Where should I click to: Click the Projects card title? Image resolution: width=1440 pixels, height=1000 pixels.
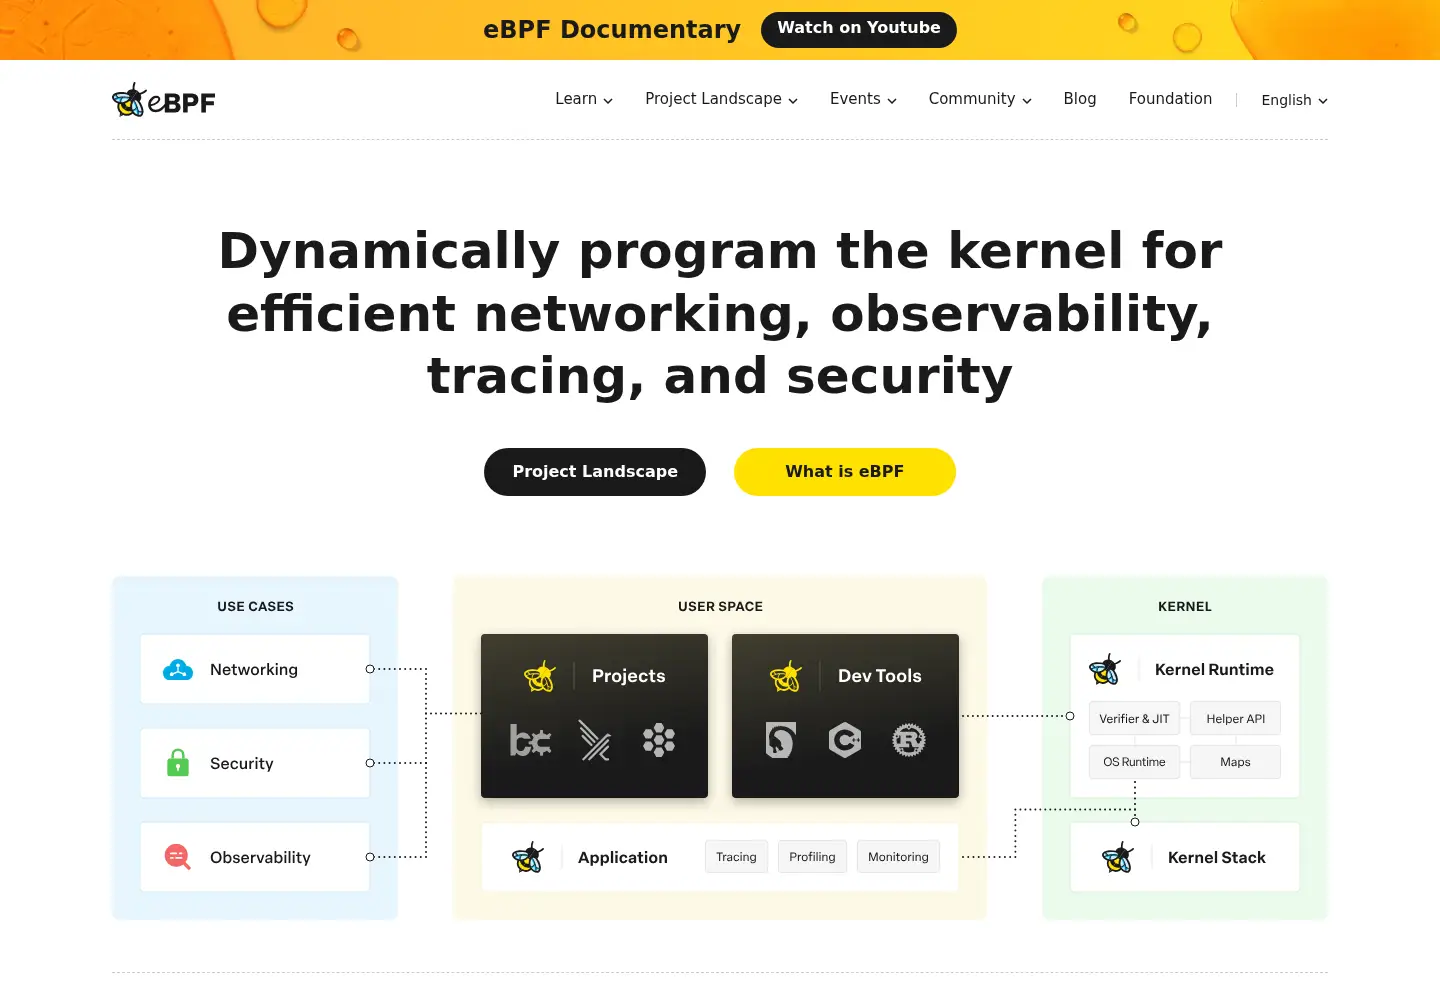click(628, 676)
